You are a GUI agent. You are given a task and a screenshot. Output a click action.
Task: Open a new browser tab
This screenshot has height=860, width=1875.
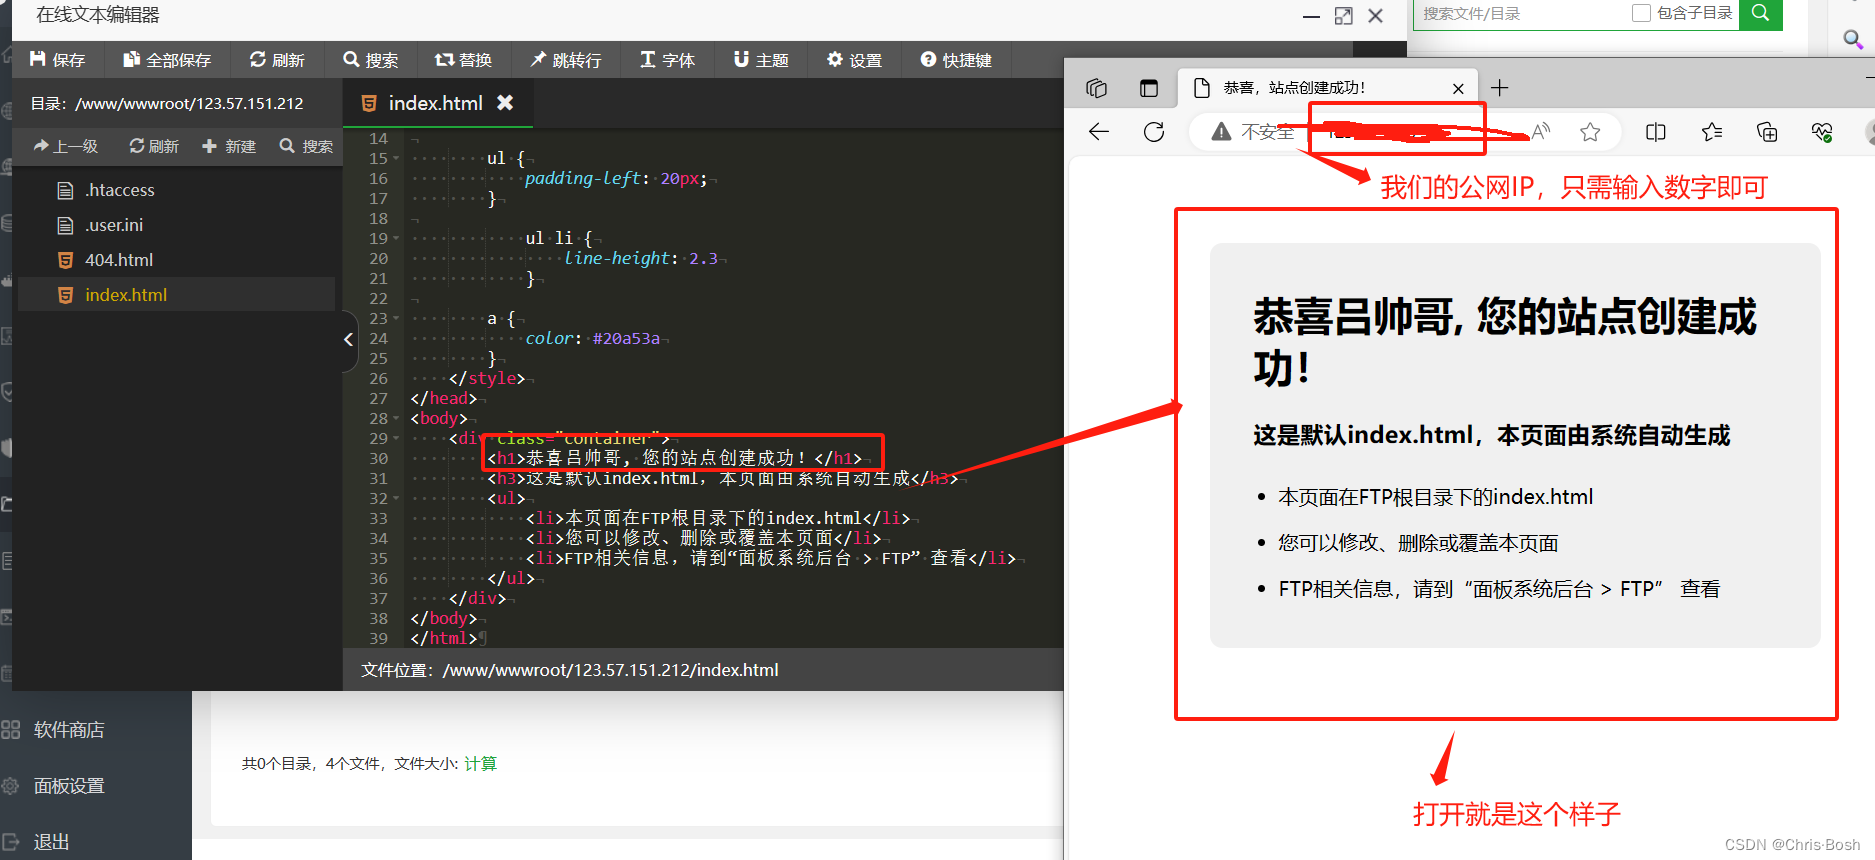coord(1499,88)
